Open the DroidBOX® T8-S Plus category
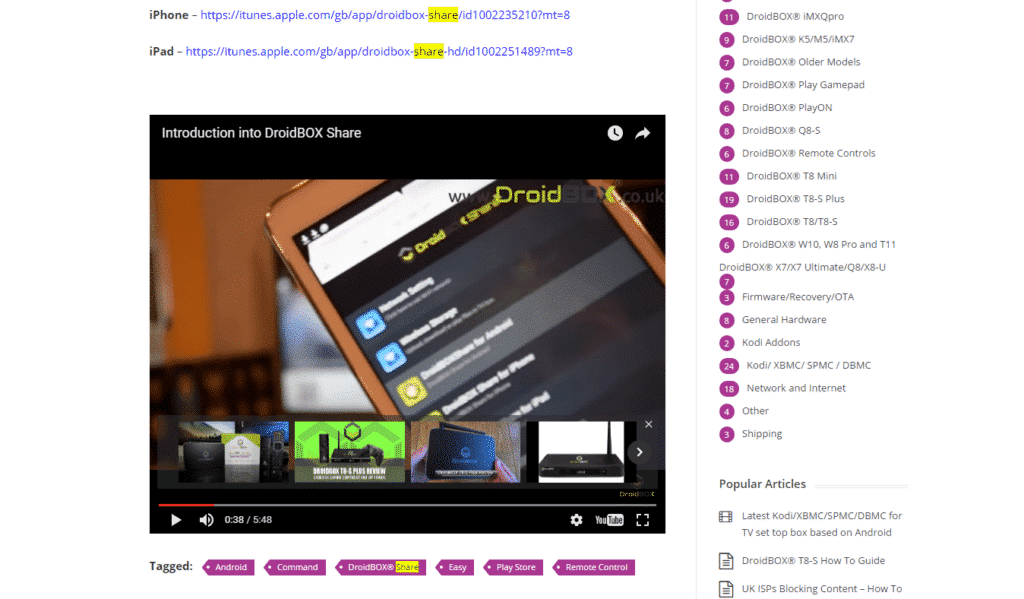 coord(795,199)
